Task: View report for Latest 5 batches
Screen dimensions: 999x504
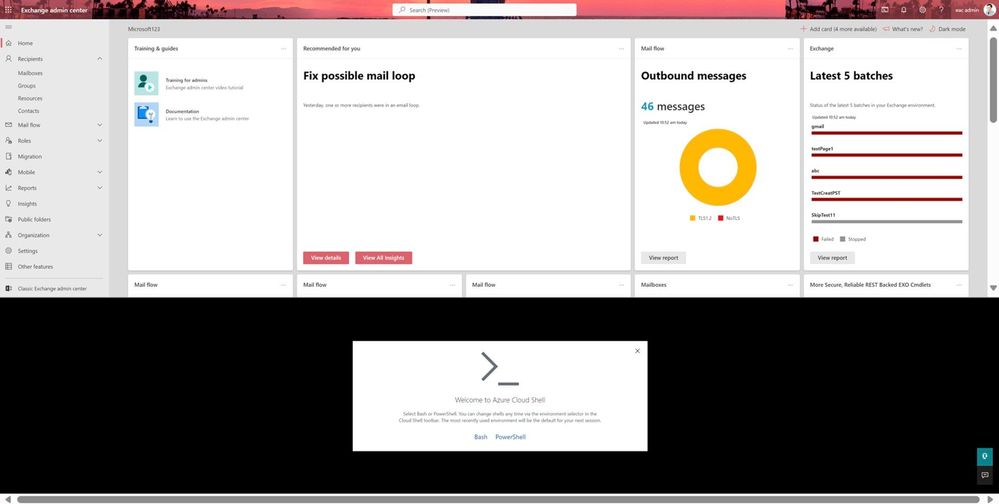Action: tap(832, 258)
